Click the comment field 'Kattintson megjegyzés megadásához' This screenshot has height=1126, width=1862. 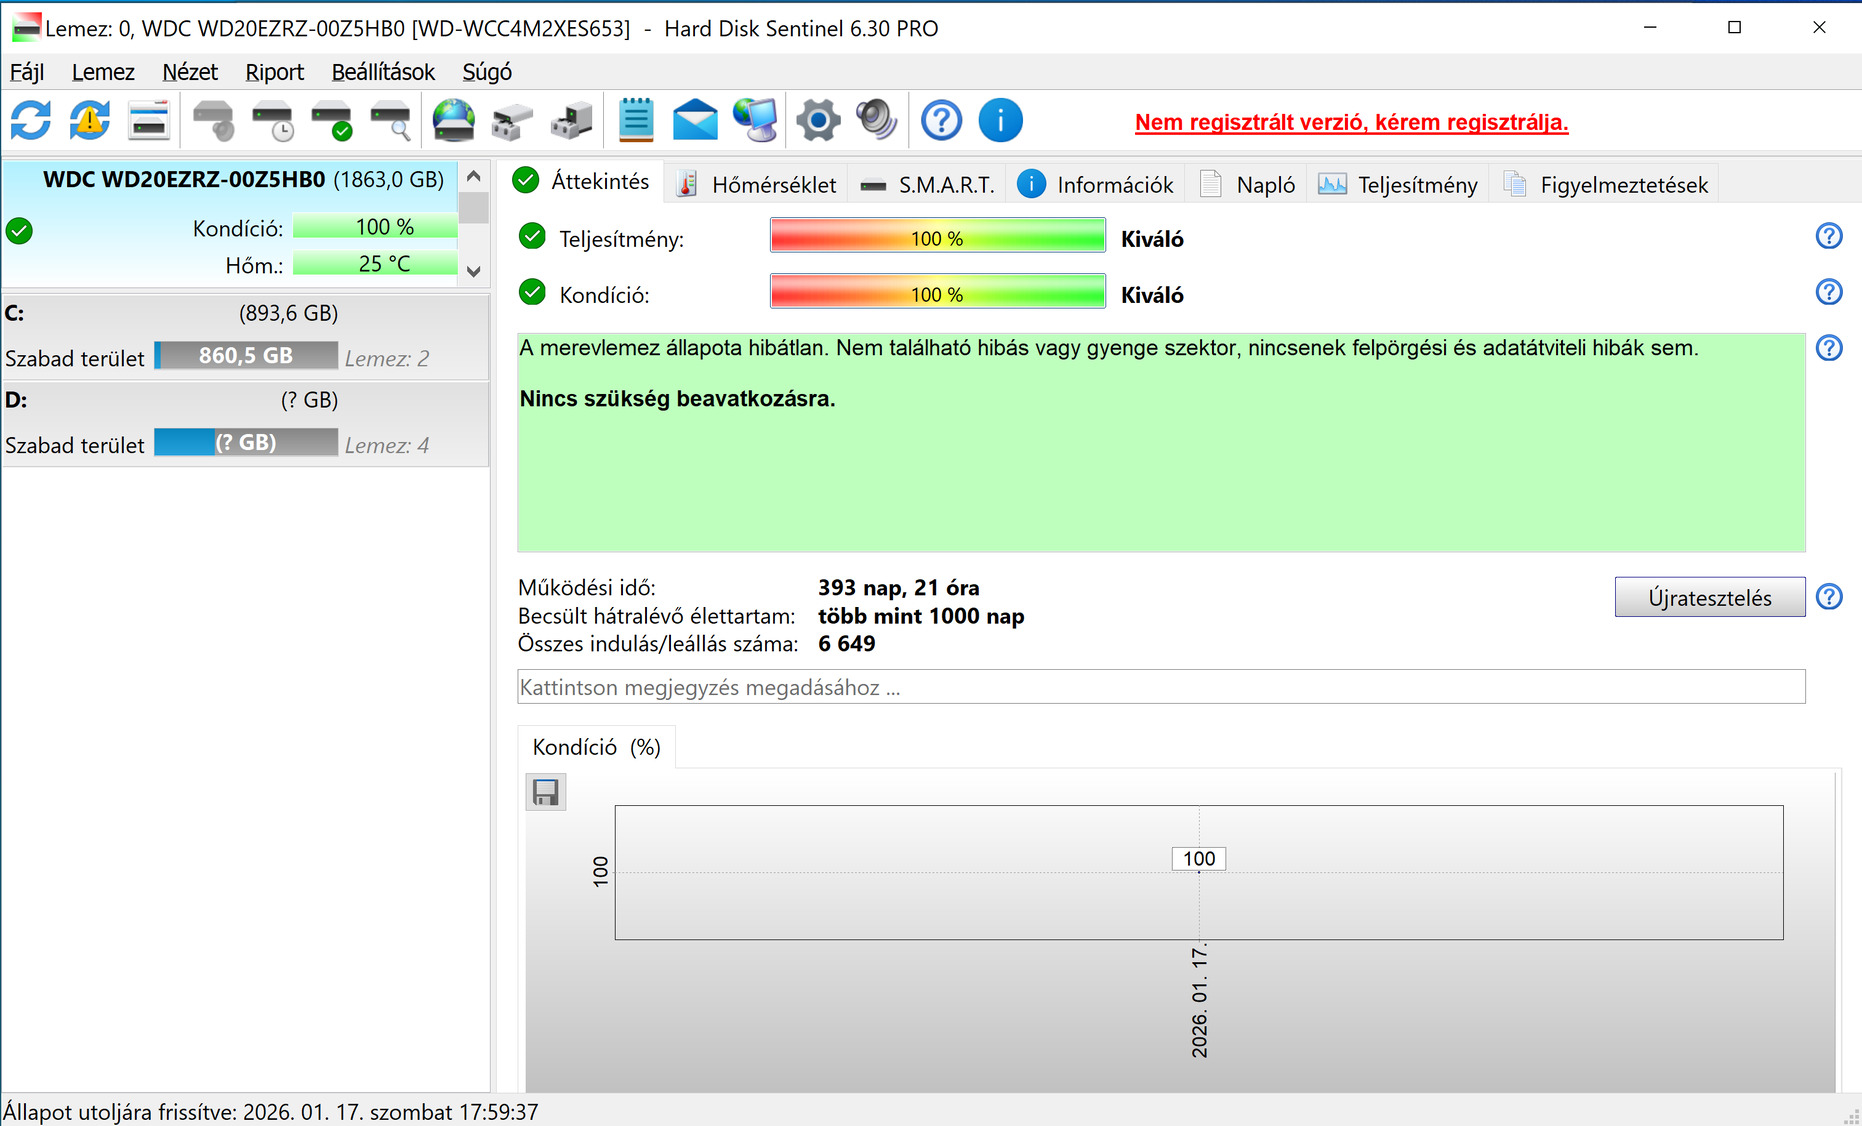pyautogui.click(x=1161, y=687)
